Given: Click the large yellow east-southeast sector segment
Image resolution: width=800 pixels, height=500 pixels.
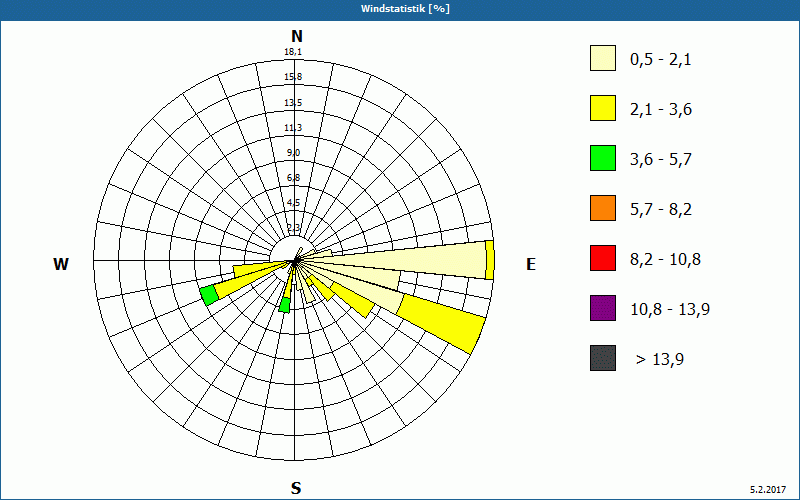Looking at the screenshot, I should 443,322.
